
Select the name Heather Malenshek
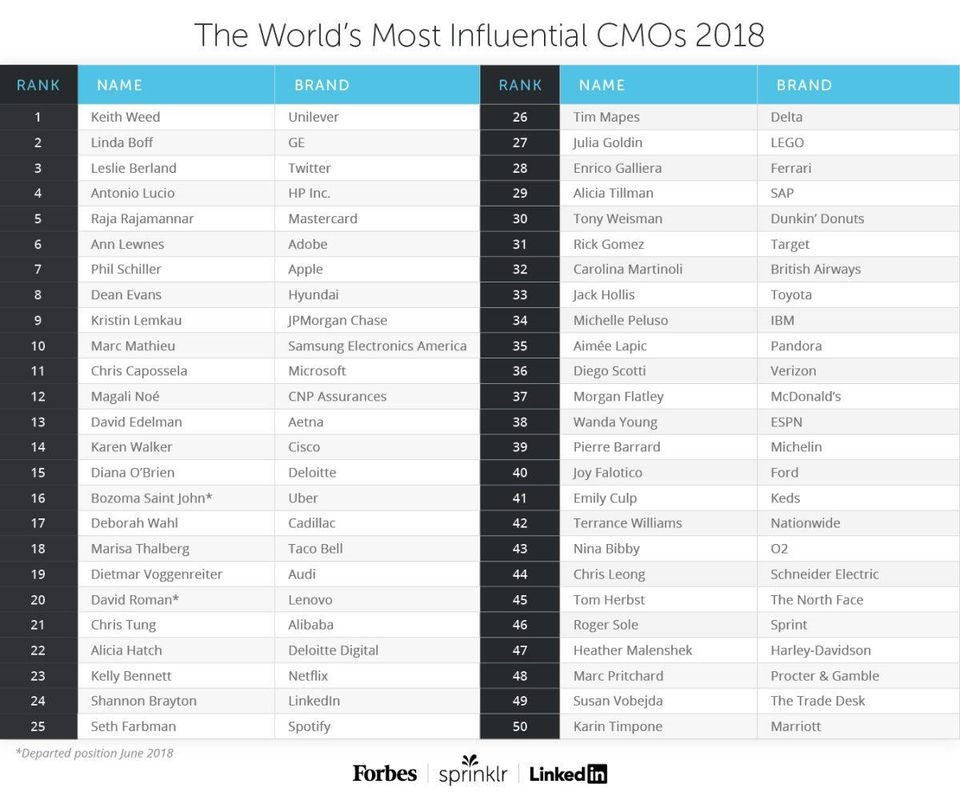(632, 650)
